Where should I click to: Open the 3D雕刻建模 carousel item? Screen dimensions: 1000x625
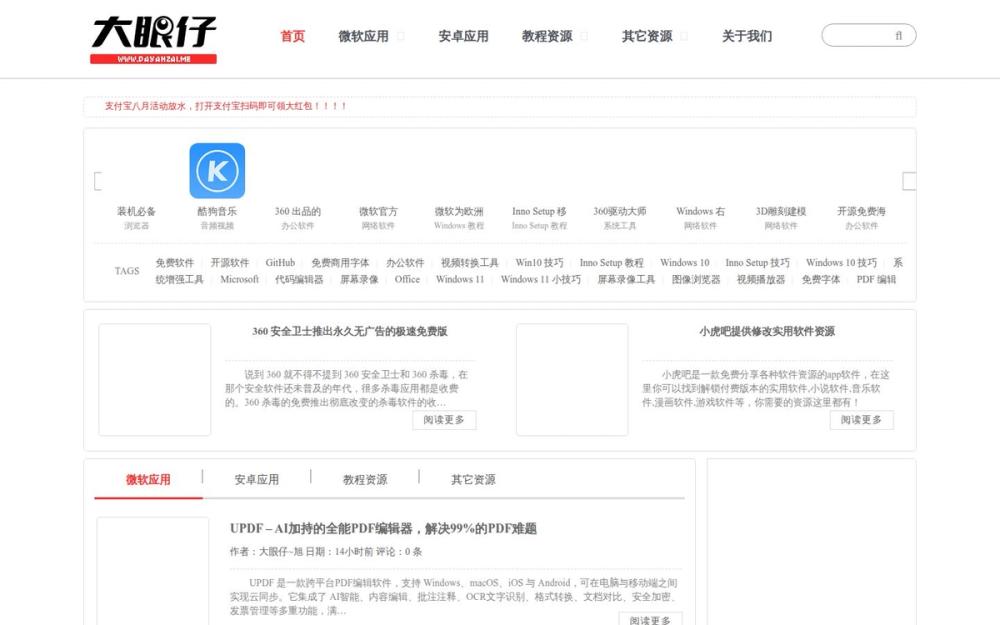(x=781, y=211)
